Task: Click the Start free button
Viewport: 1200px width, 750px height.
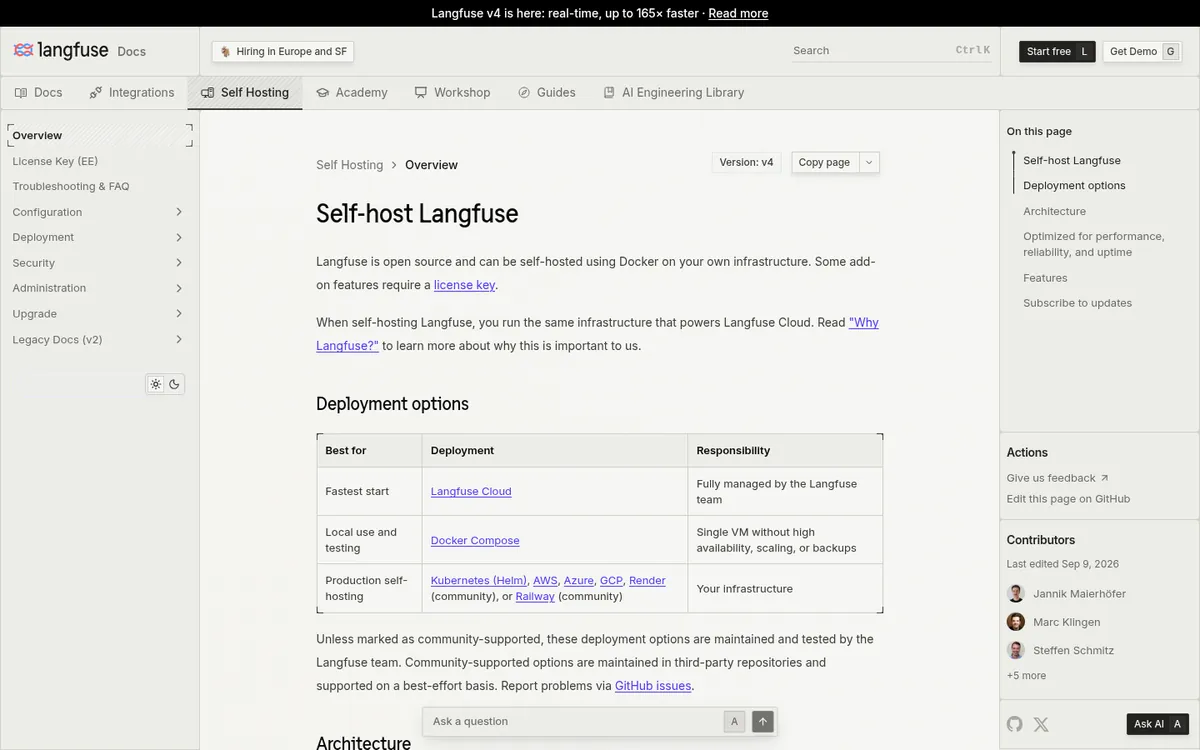Action: click(x=1057, y=51)
